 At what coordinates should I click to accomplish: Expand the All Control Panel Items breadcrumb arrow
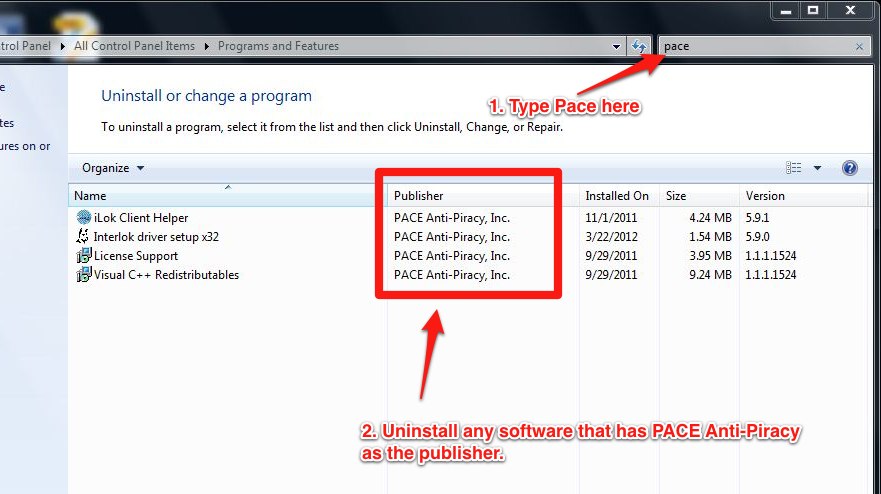207,46
